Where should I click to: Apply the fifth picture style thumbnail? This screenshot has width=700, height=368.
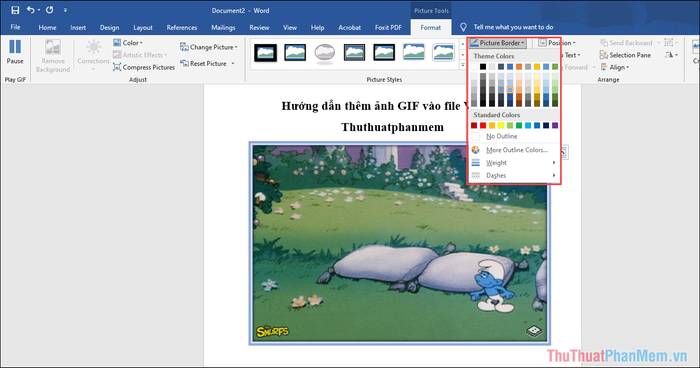384,52
